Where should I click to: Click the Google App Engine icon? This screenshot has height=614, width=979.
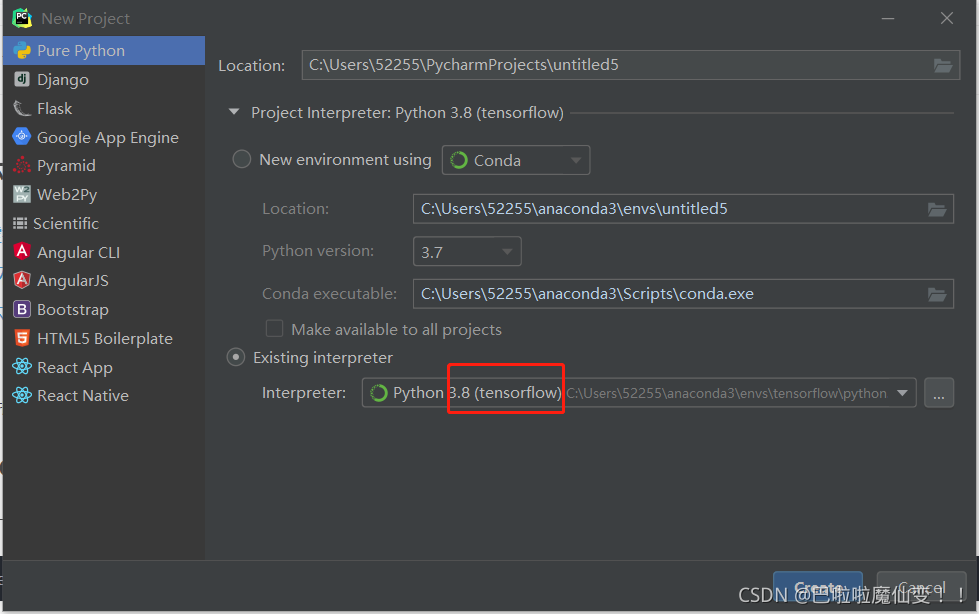22,136
